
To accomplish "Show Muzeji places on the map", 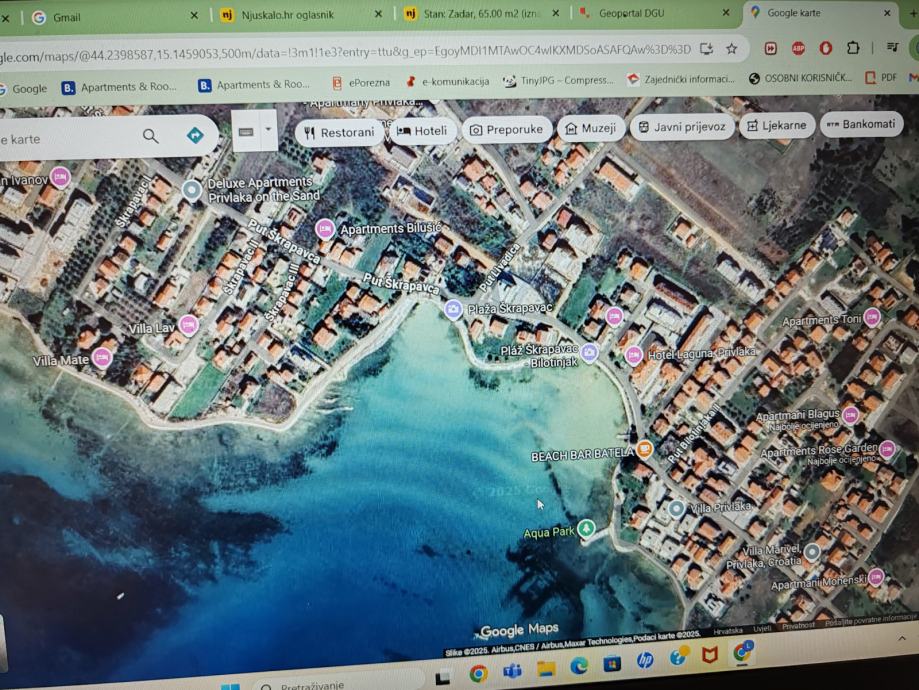I will 590,128.
